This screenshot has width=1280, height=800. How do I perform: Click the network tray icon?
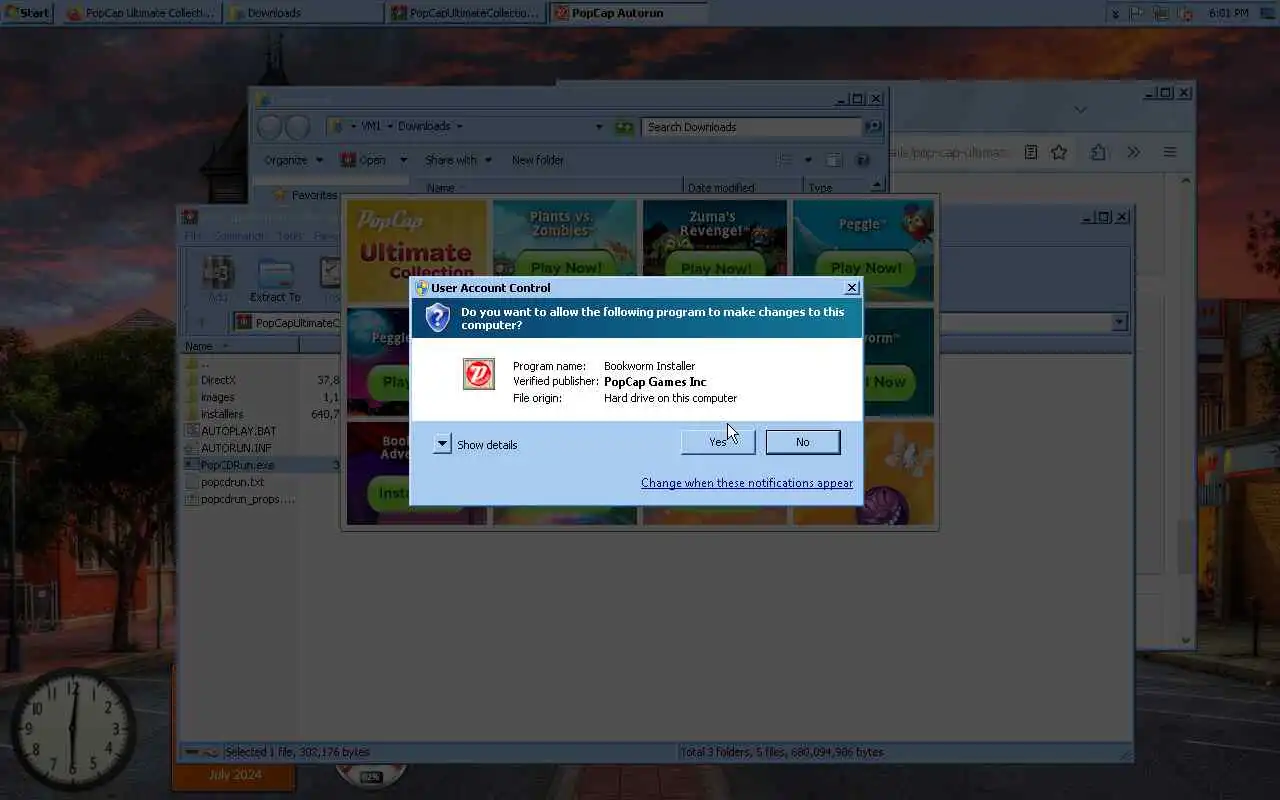(1161, 14)
